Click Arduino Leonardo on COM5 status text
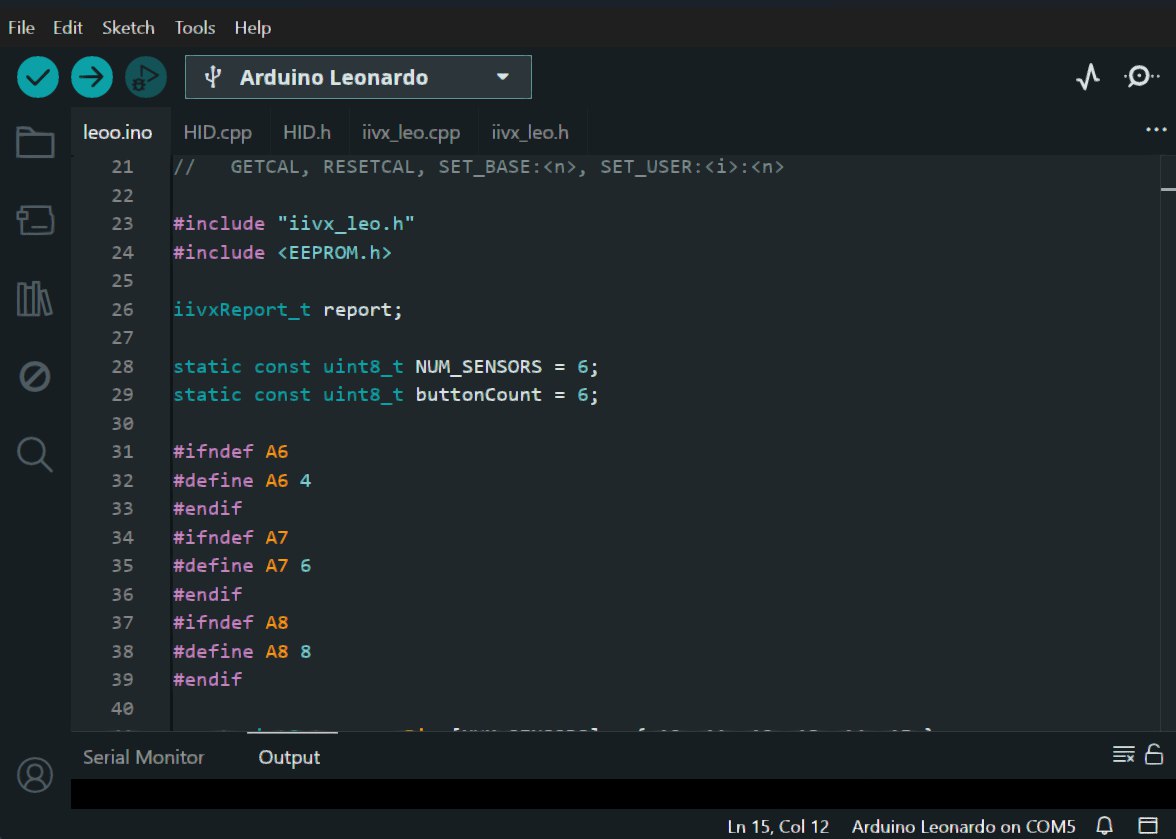This screenshot has height=839, width=1176. click(963, 827)
